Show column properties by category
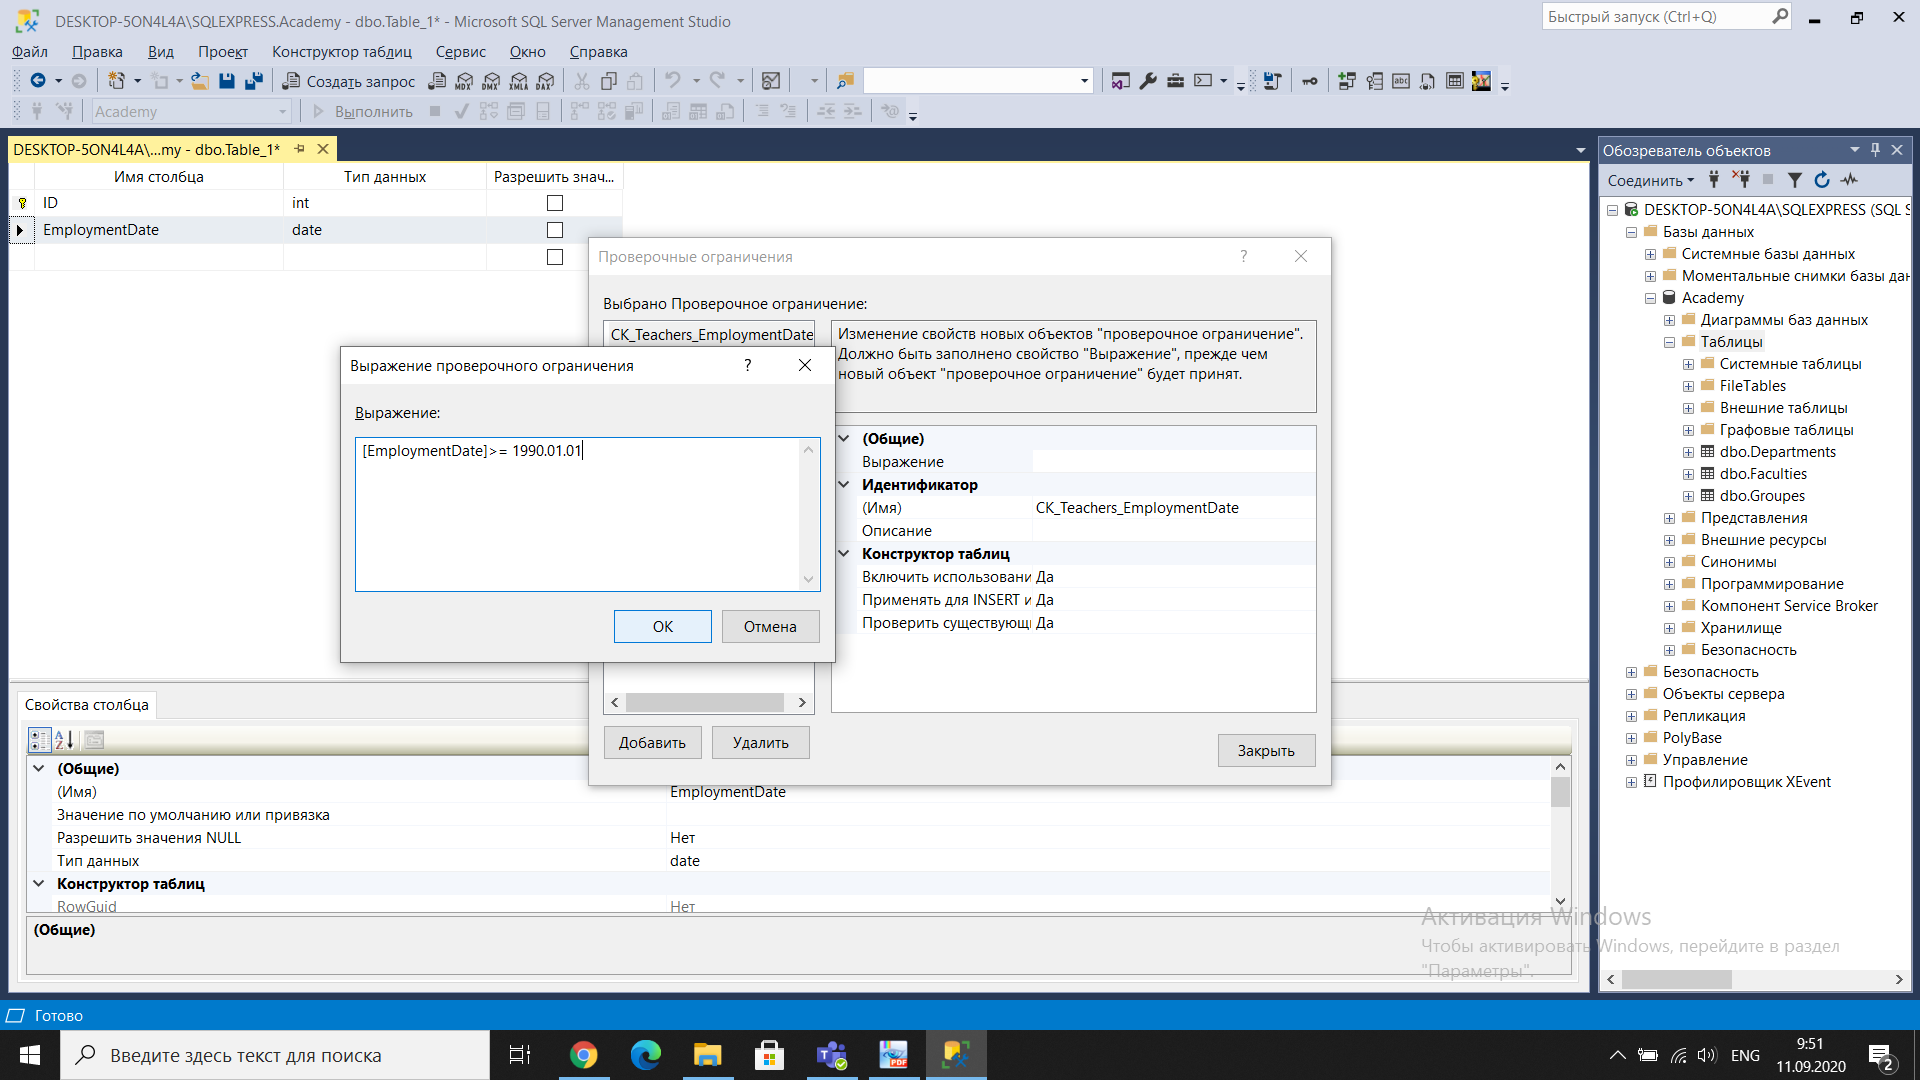The image size is (1920, 1080). pos(39,740)
